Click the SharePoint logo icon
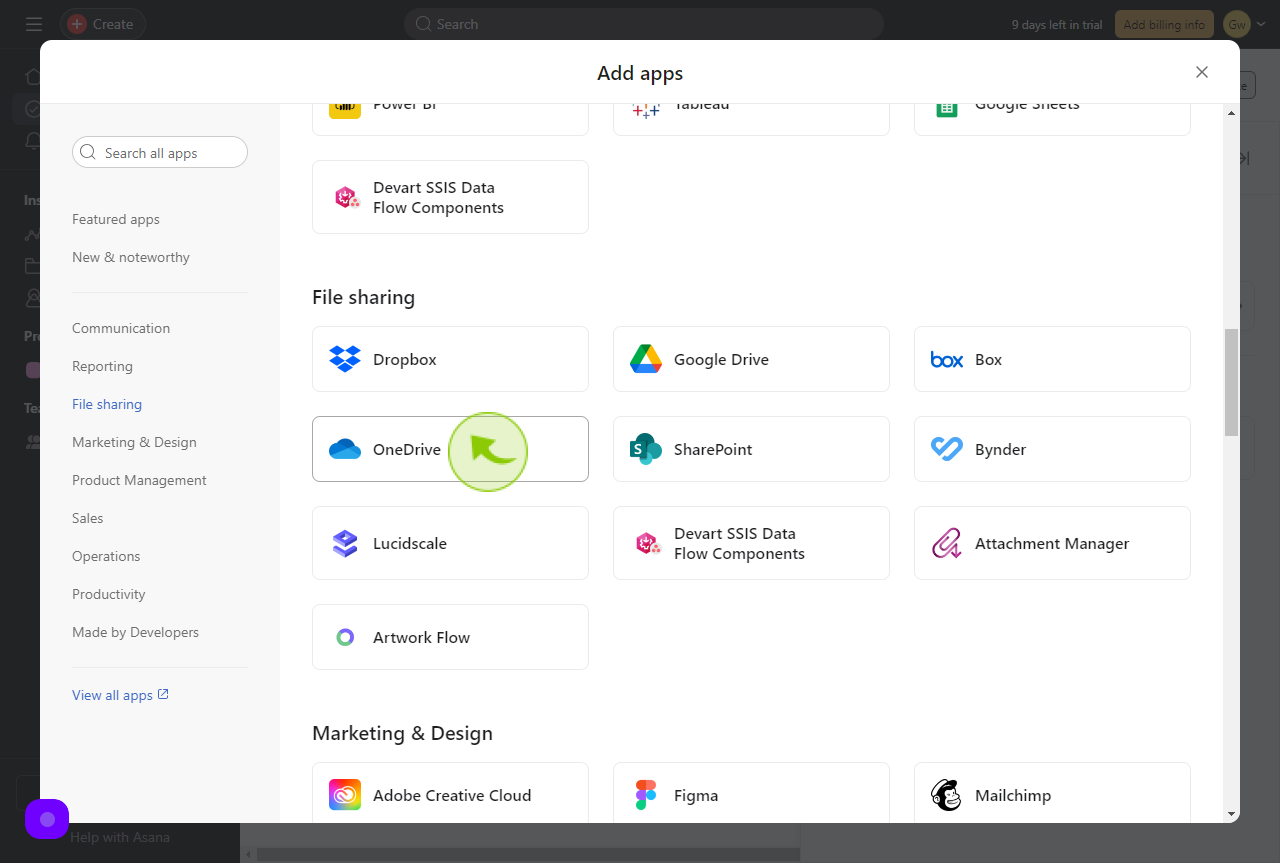Screen dimensions: 1280x863 pyautogui.click(x=646, y=449)
